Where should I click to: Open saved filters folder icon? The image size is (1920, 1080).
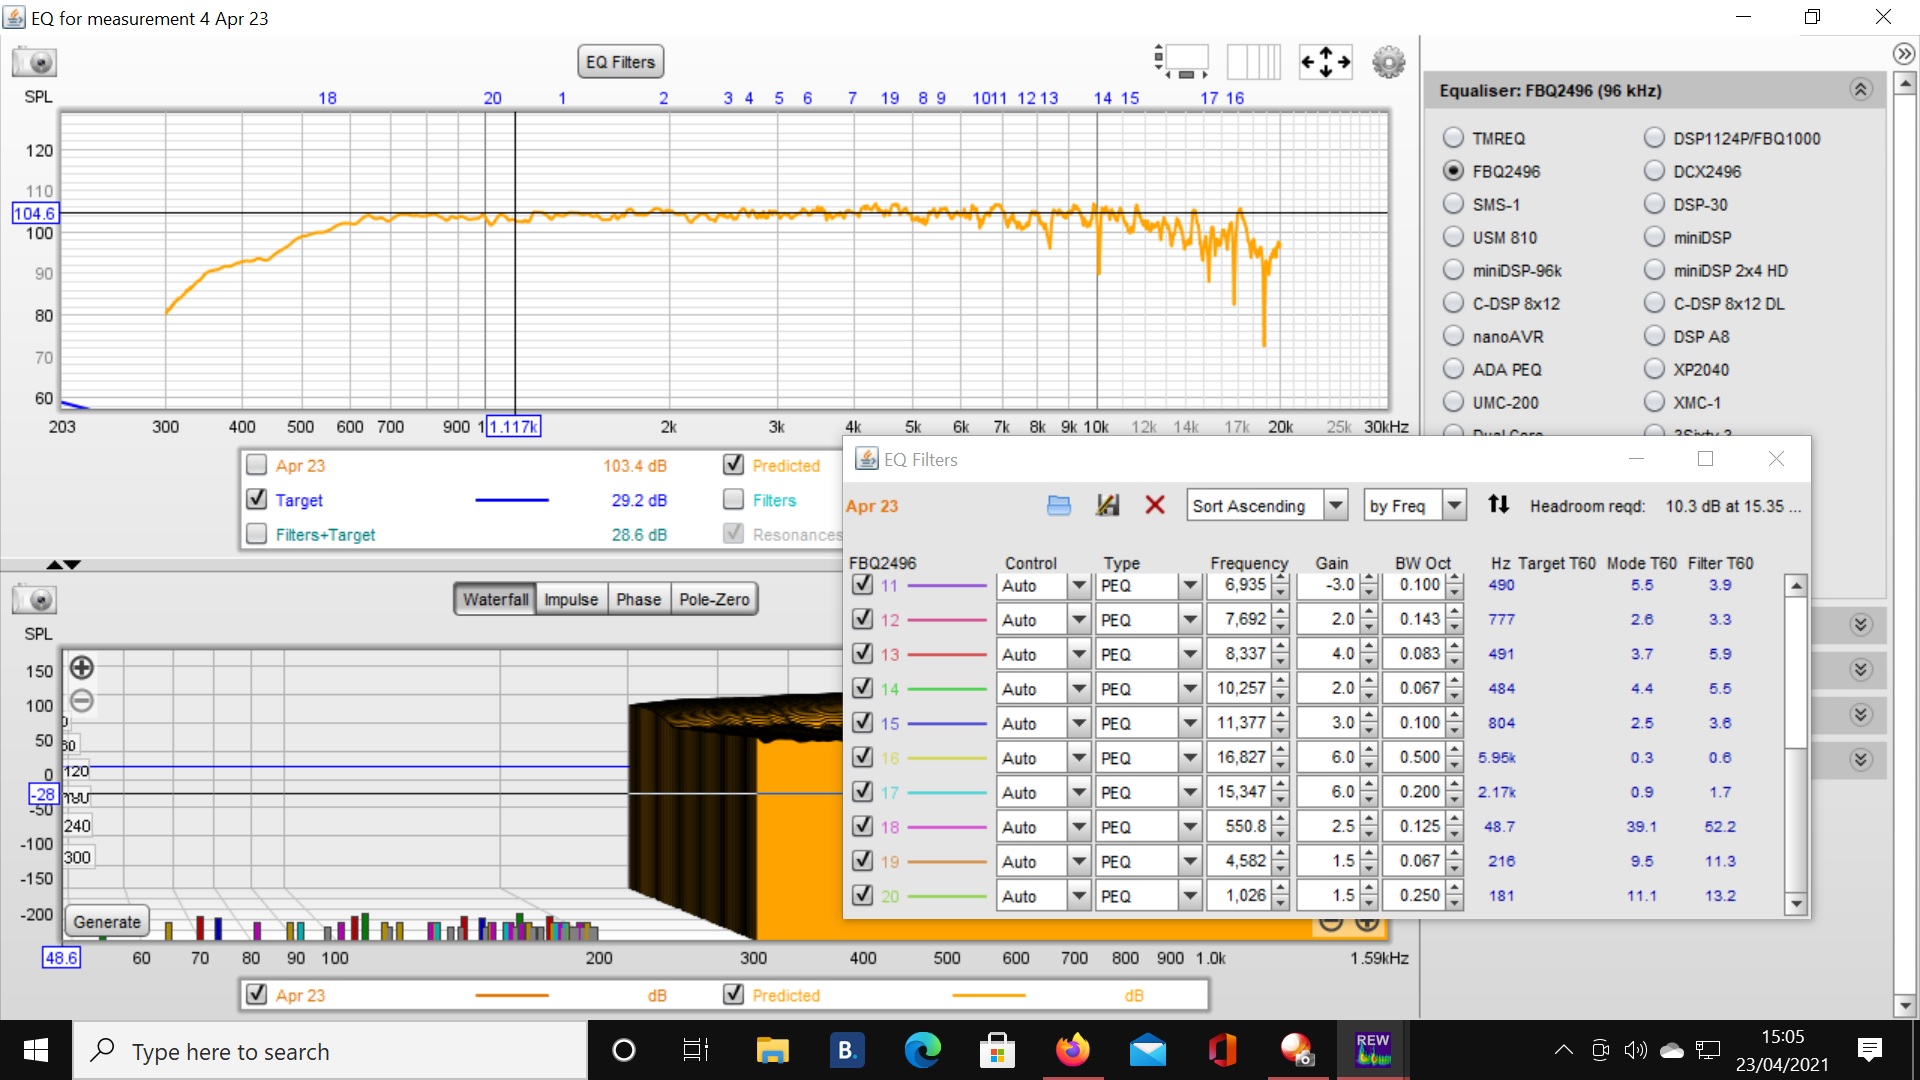1059,506
